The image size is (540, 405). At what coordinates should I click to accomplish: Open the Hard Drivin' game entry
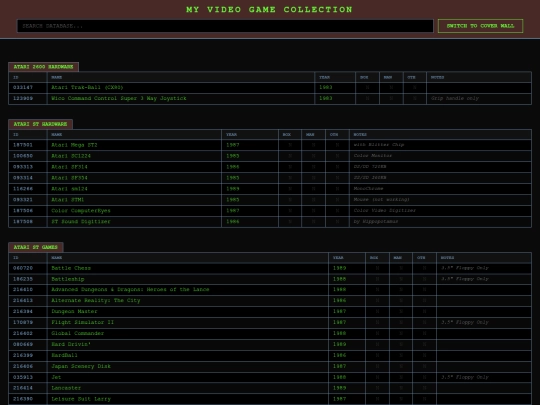click(x=71, y=344)
